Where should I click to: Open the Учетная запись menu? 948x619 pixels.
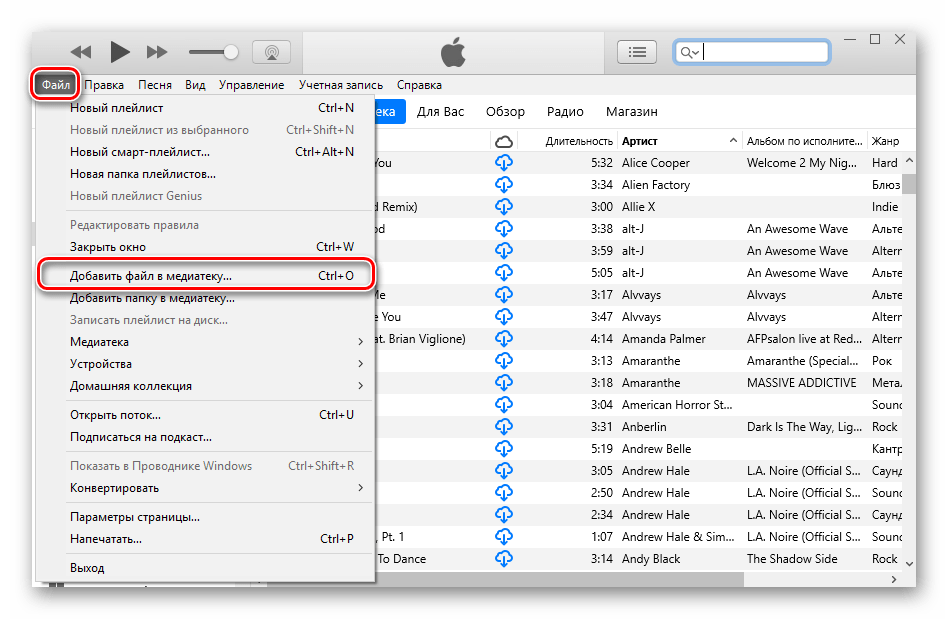coord(341,85)
